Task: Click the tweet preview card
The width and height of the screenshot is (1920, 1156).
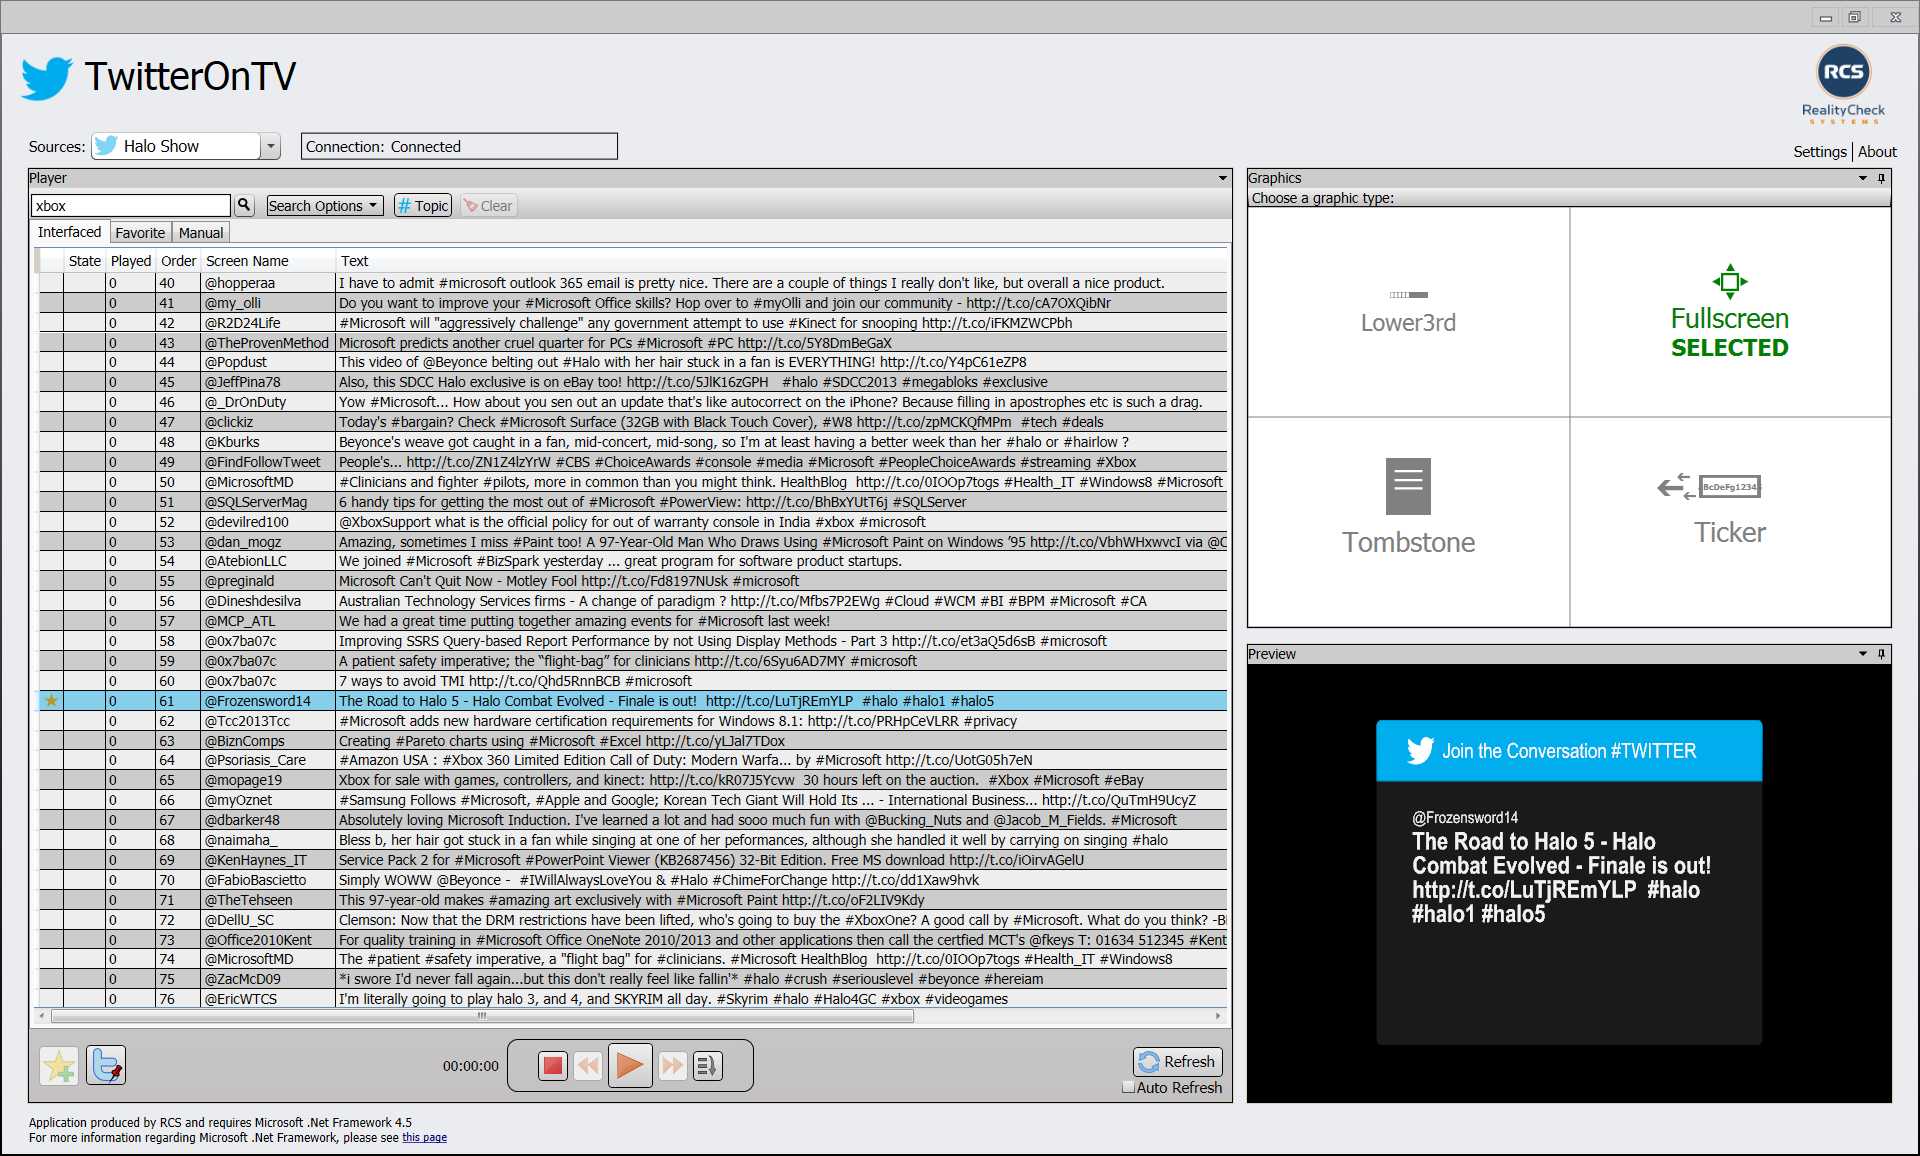Action: tap(1569, 882)
